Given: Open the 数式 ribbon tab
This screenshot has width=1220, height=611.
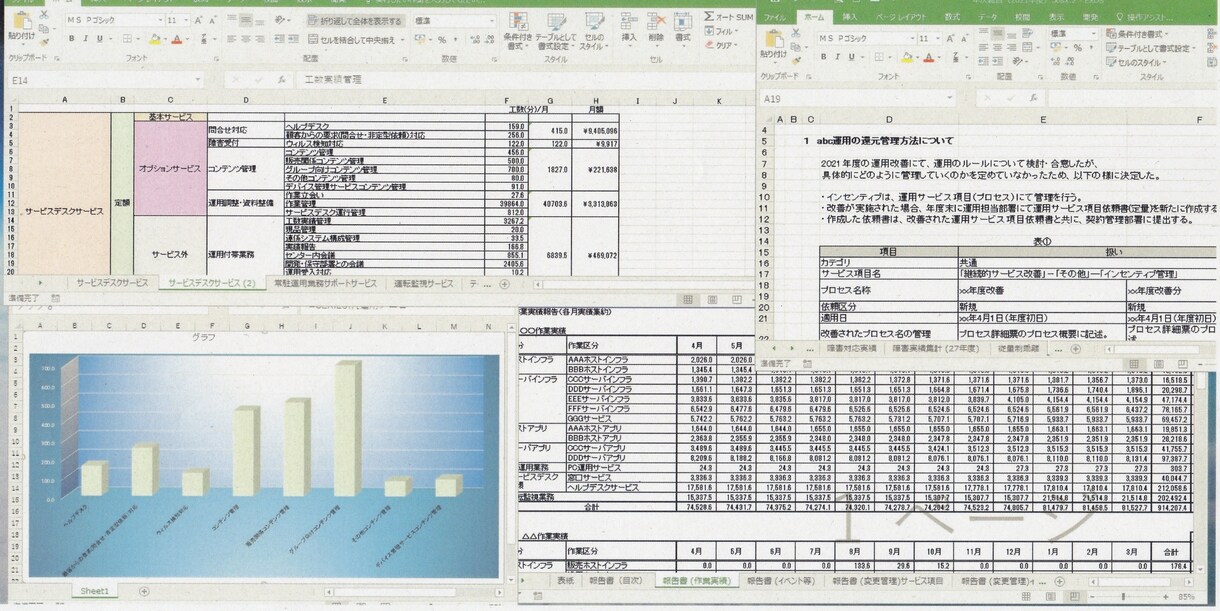Looking at the screenshot, I should [x=952, y=17].
